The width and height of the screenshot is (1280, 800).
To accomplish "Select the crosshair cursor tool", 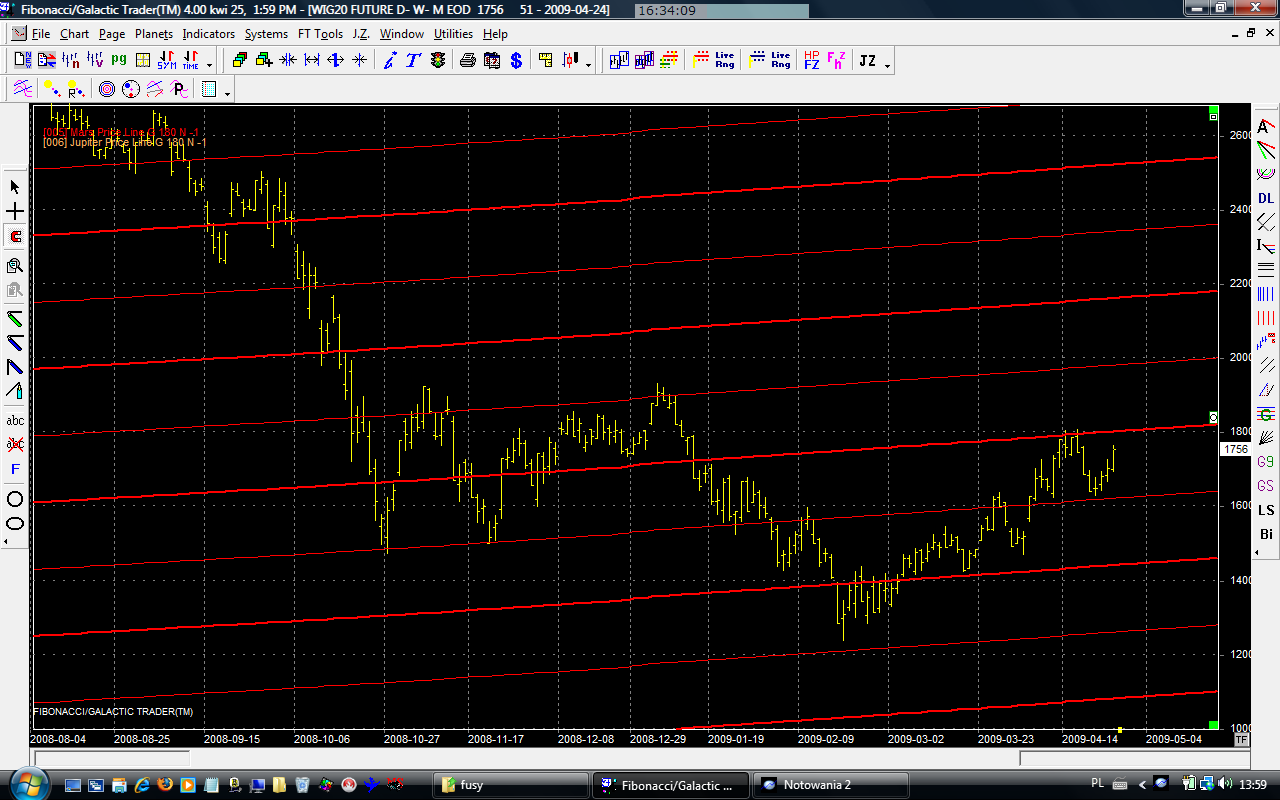I will pos(15,212).
